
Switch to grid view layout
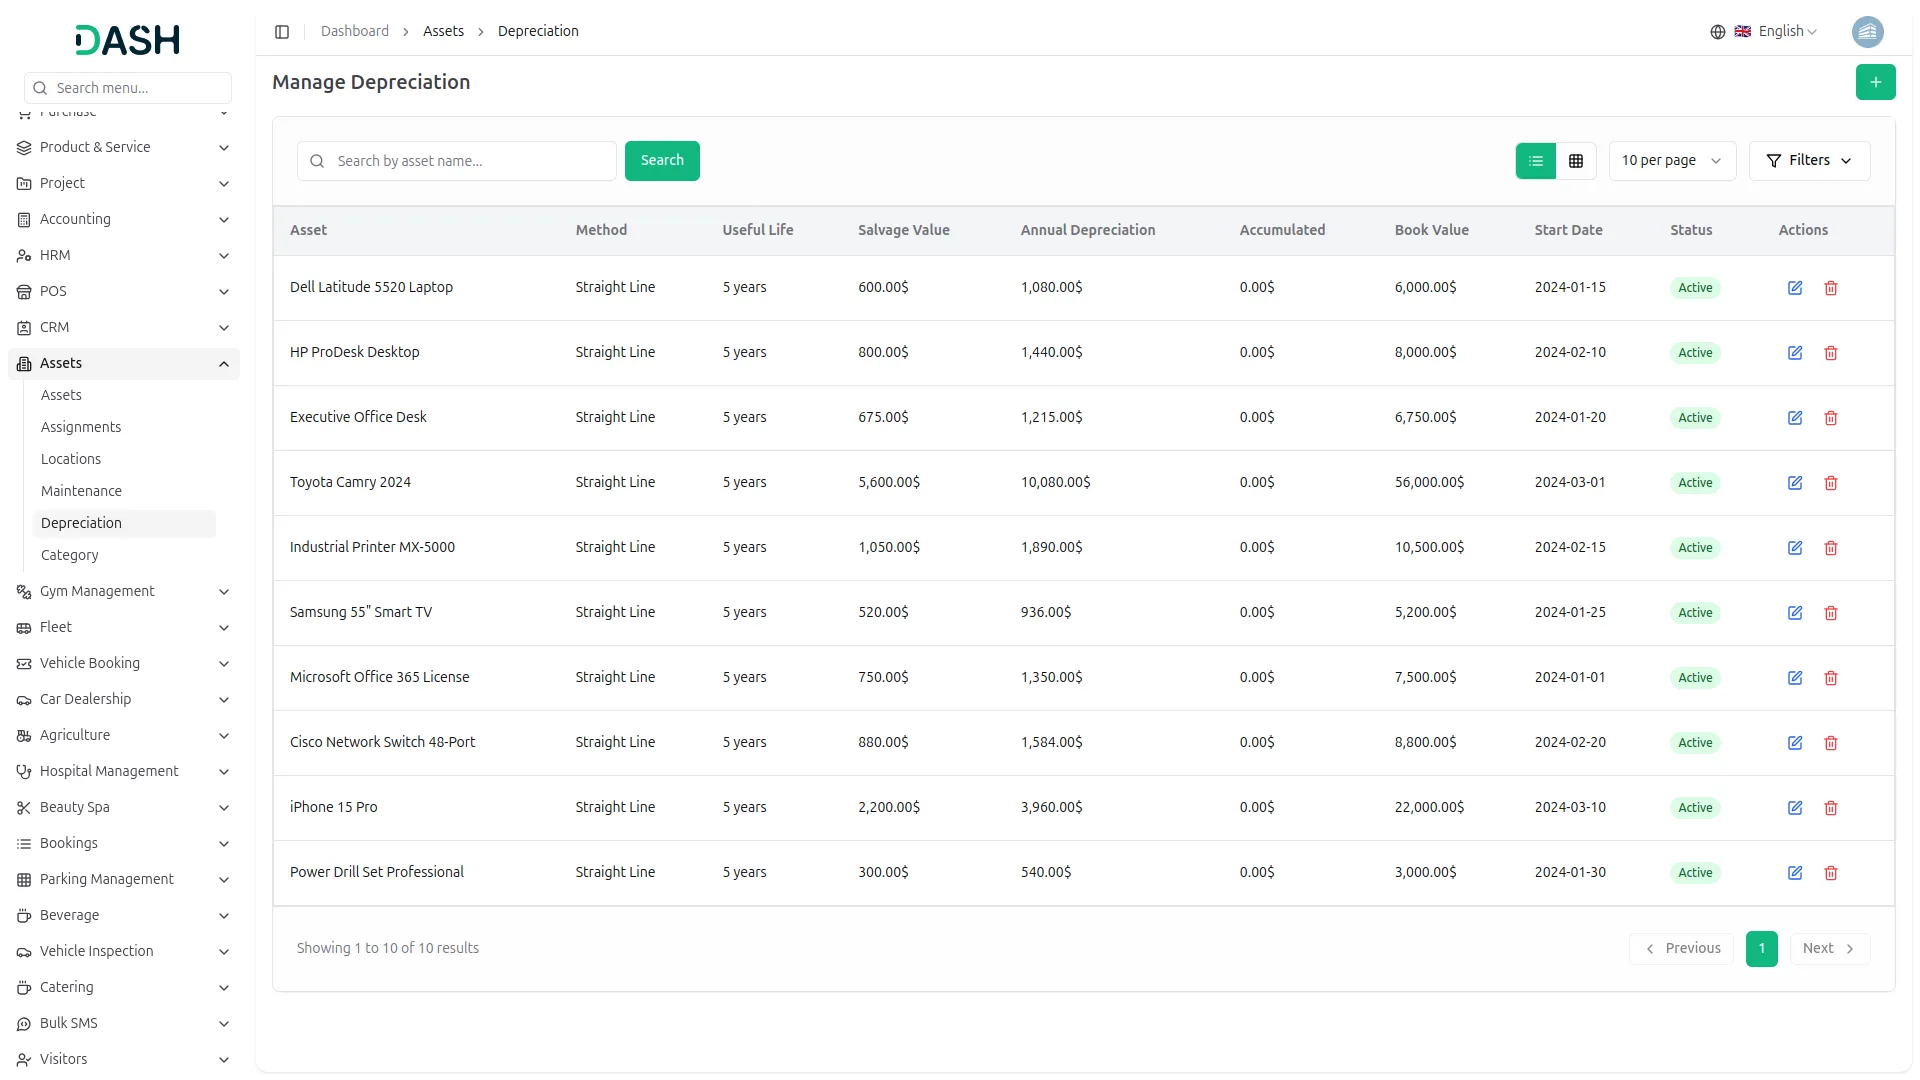(1575, 160)
